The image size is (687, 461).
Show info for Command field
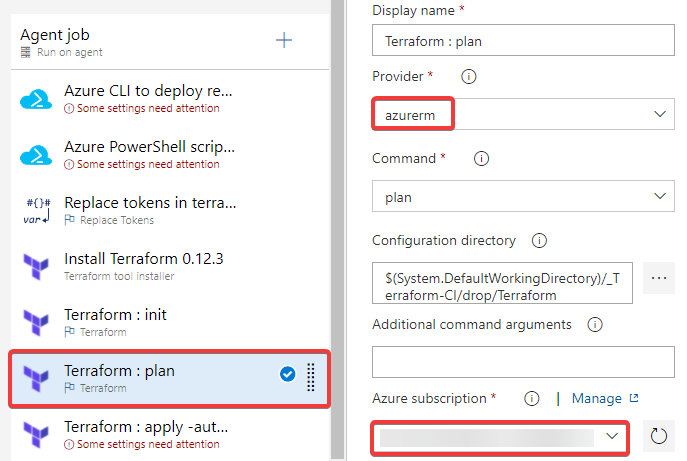tap(481, 158)
